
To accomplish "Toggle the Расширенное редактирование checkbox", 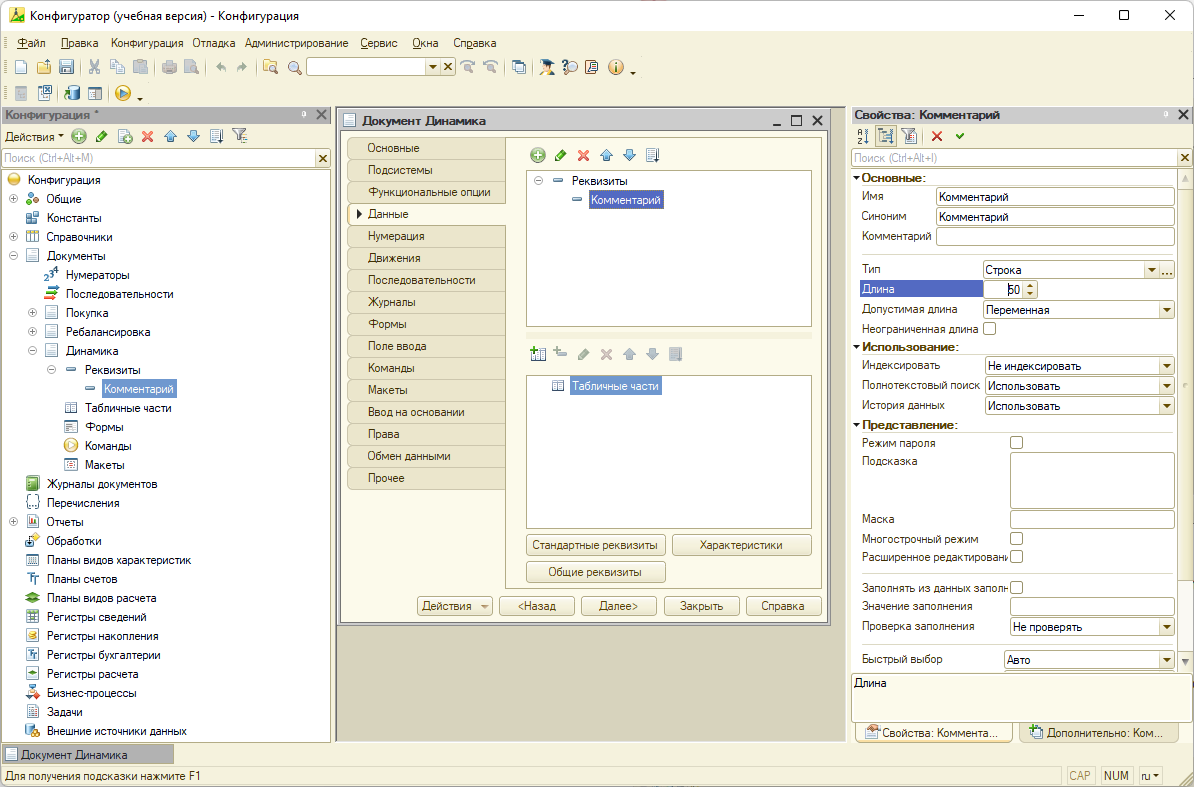I will coord(1016,557).
